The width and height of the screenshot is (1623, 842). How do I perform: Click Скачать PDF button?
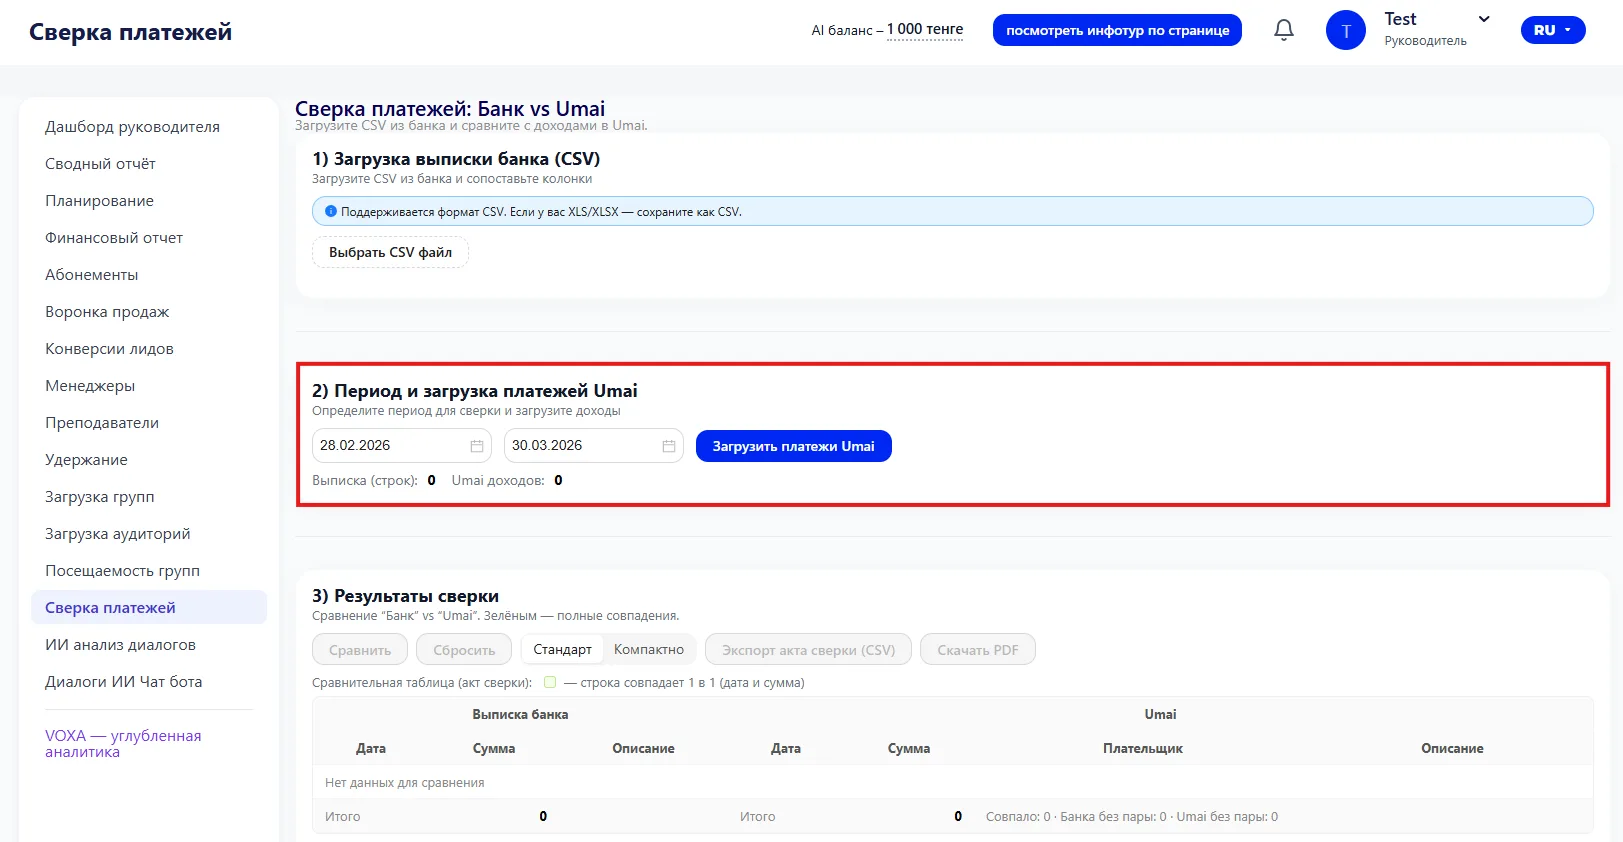[977, 650]
